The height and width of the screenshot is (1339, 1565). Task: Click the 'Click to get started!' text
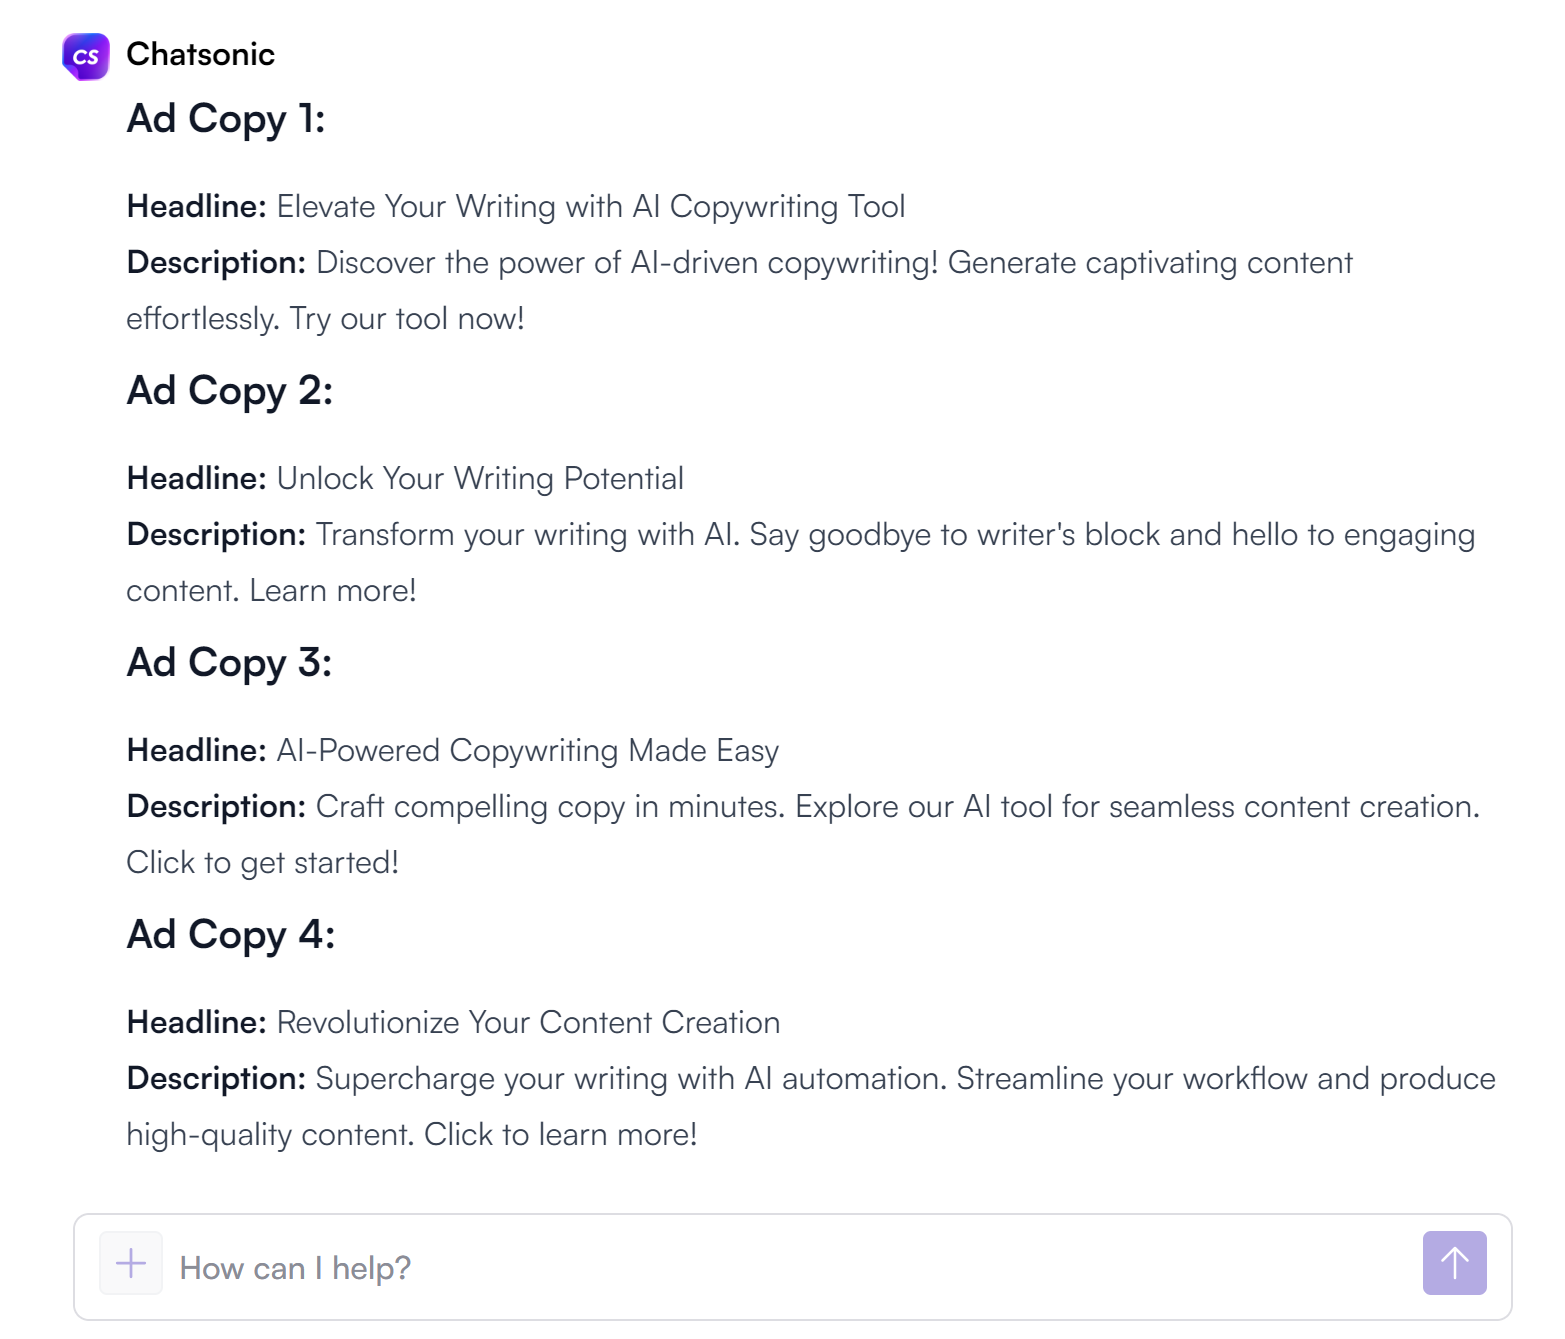click(x=262, y=863)
